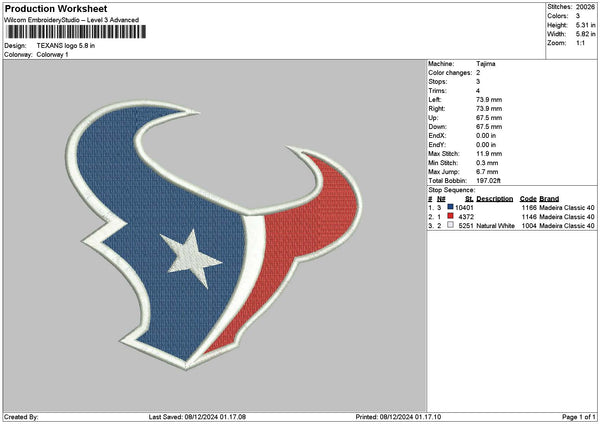The image size is (600, 424).
Task: Click the 'Last Saved: 08/12/2024 01.17.08' footer text
Action: point(197,417)
